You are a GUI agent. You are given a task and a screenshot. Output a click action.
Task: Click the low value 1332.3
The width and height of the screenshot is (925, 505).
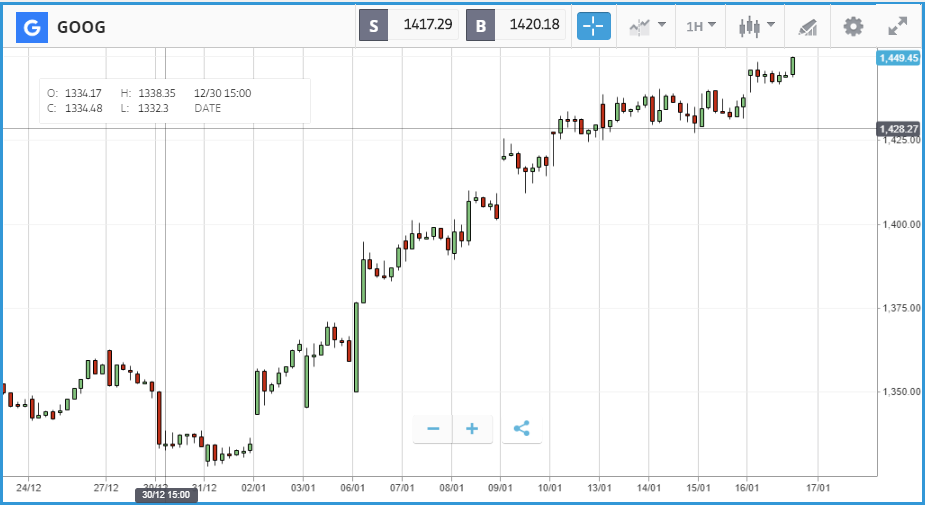click(x=153, y=109)
